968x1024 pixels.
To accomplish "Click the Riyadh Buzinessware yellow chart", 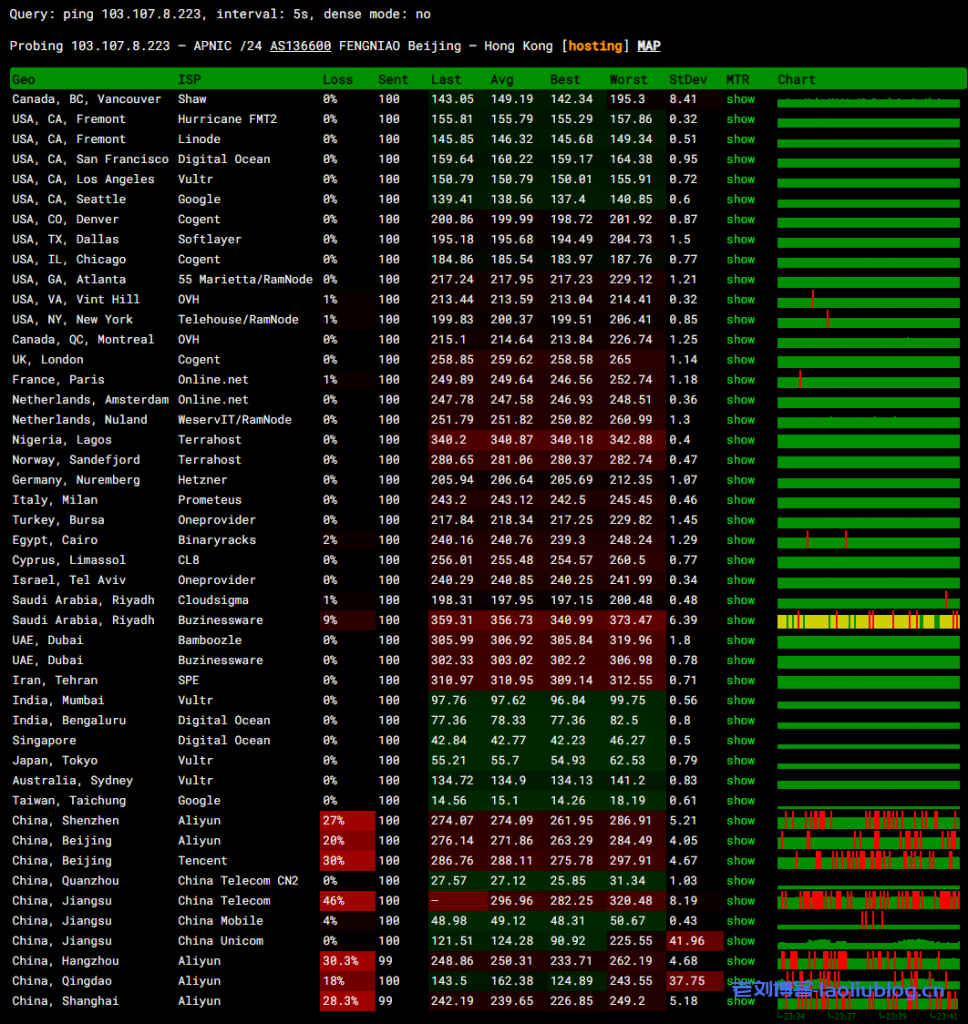I will coord(868,621).
